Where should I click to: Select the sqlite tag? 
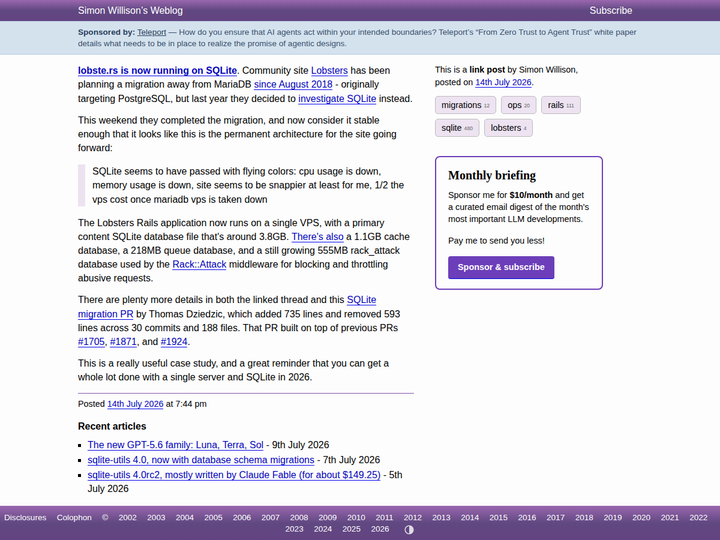point(457,128)
